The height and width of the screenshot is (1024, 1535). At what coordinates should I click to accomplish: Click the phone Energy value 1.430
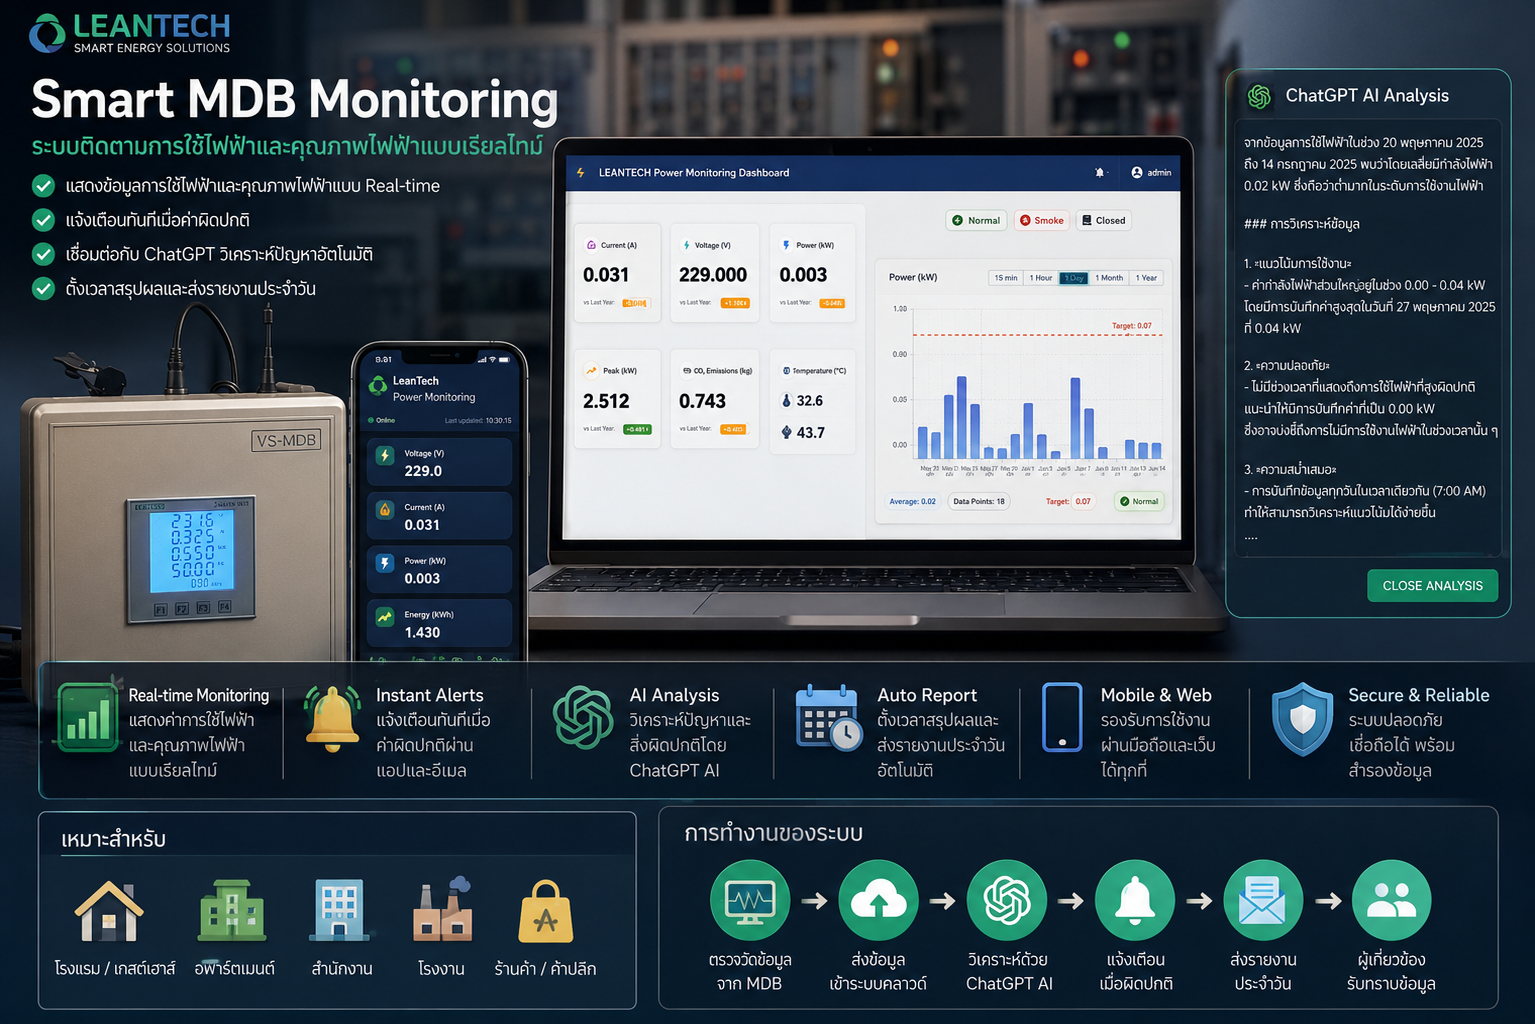422,633
